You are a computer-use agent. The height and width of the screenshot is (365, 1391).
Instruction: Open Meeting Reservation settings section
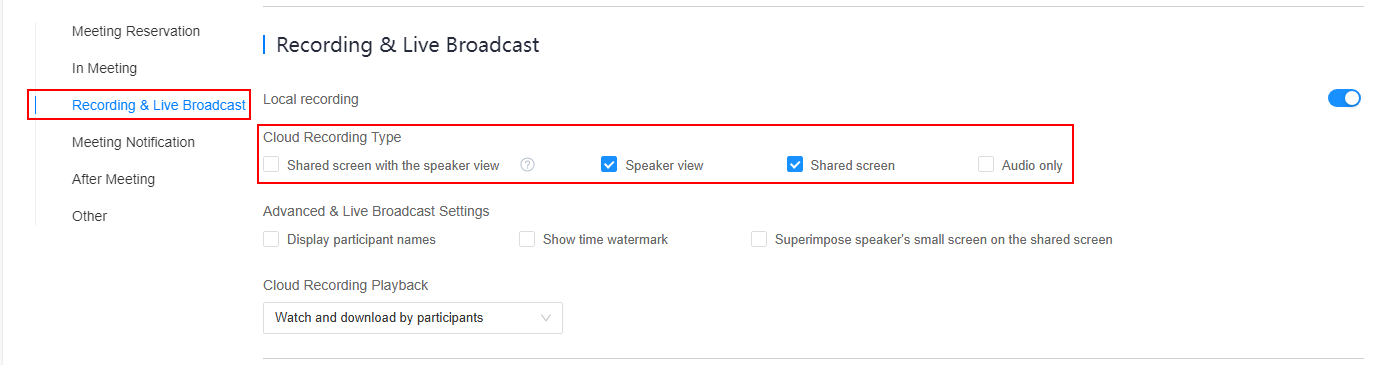tap(136, 31)
